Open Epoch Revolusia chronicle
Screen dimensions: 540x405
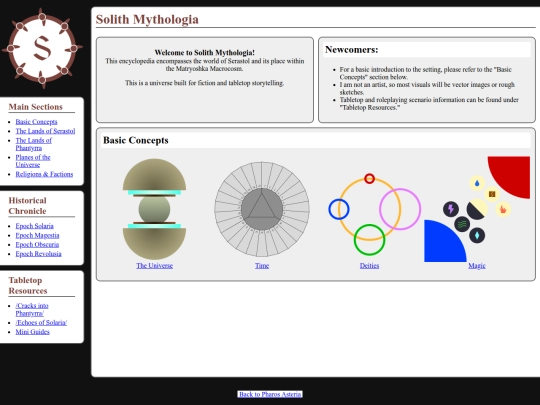pyautogui.click(x=38, y=254)
